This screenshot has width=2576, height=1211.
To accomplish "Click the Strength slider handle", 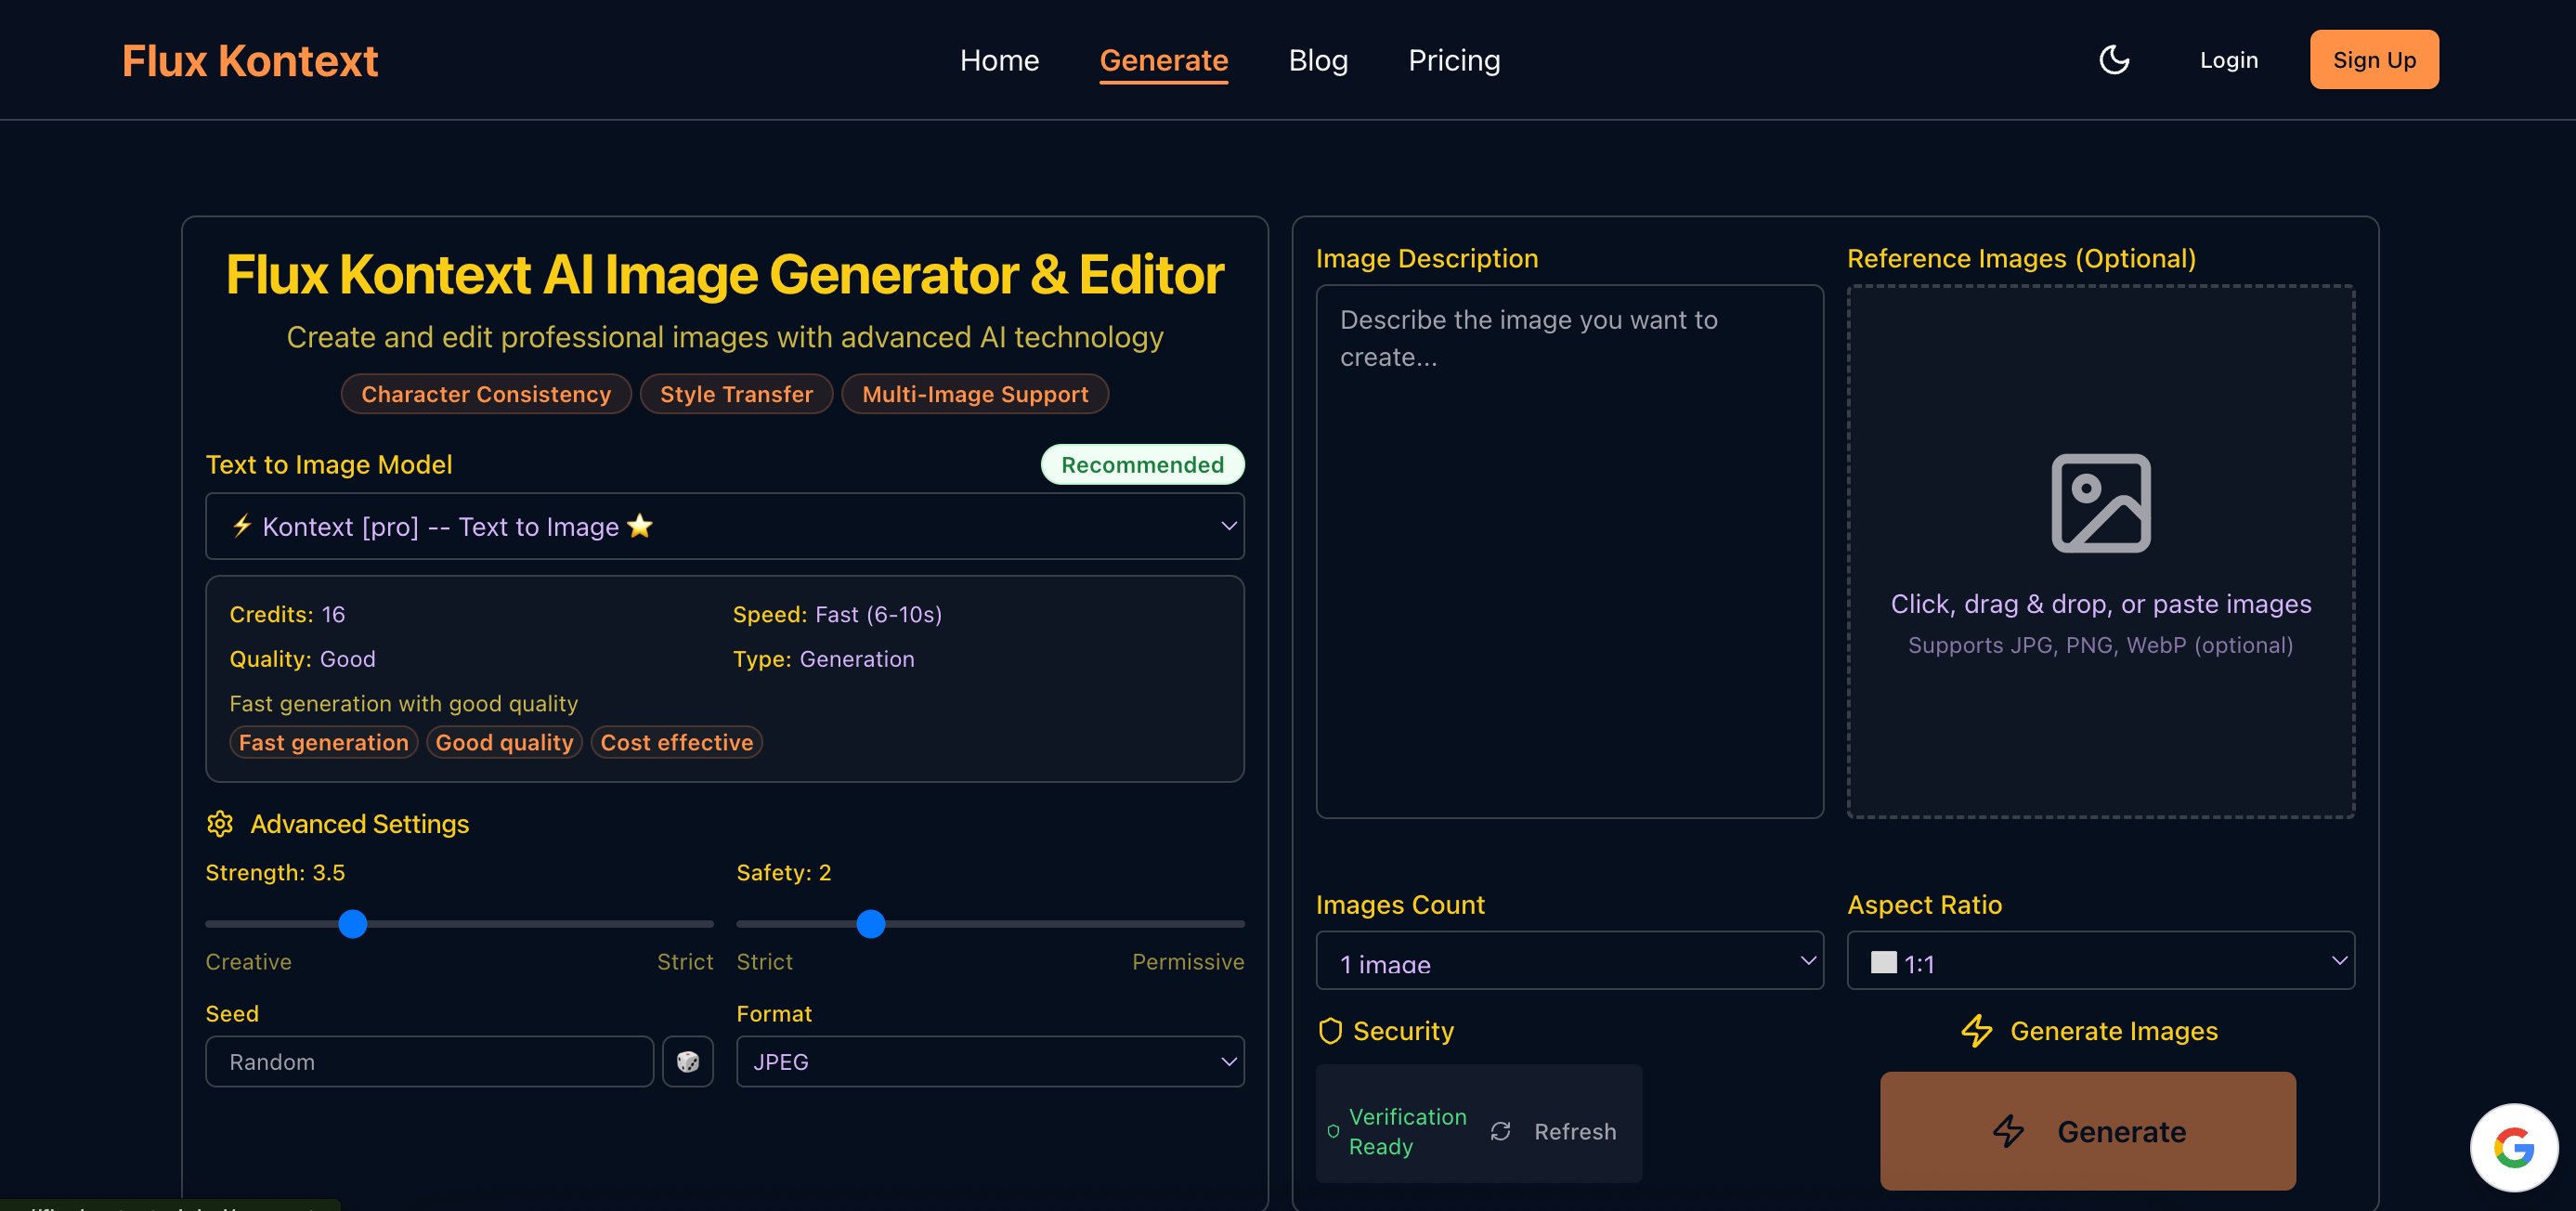I will pyautogui.click(x=353, y=924).
